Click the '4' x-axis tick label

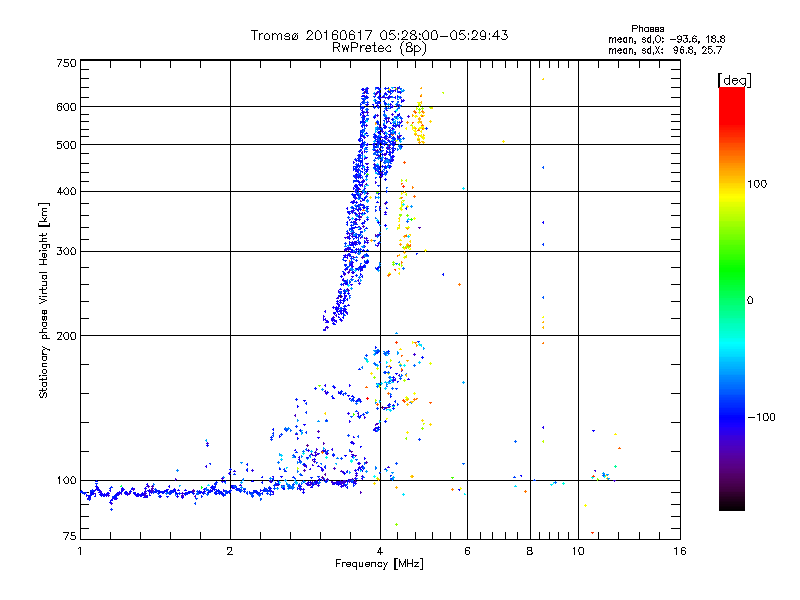click(x=380, y=551)
